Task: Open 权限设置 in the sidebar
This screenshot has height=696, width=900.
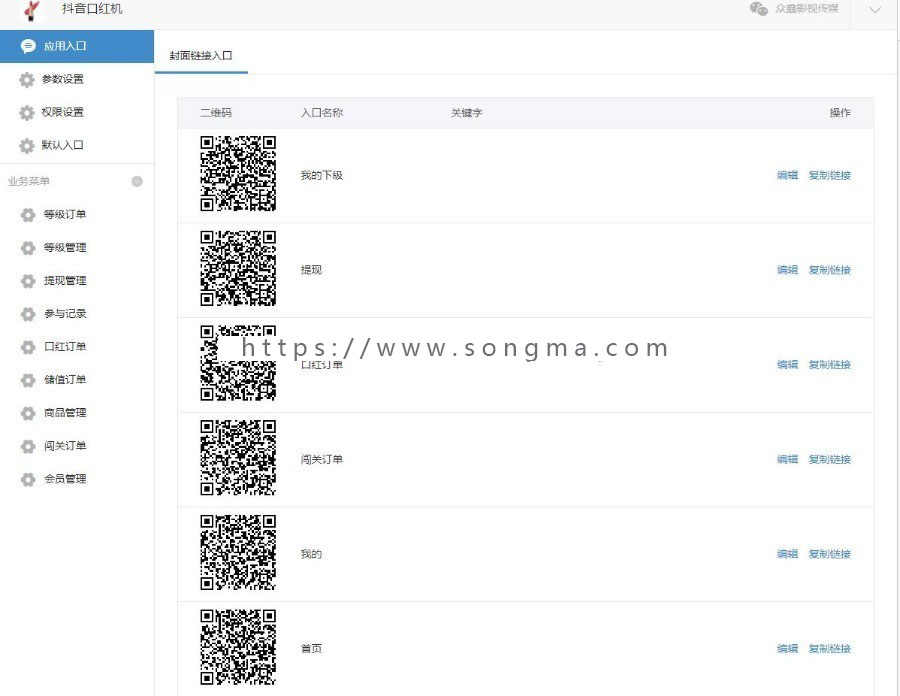Action: click(x=63, y=112)
